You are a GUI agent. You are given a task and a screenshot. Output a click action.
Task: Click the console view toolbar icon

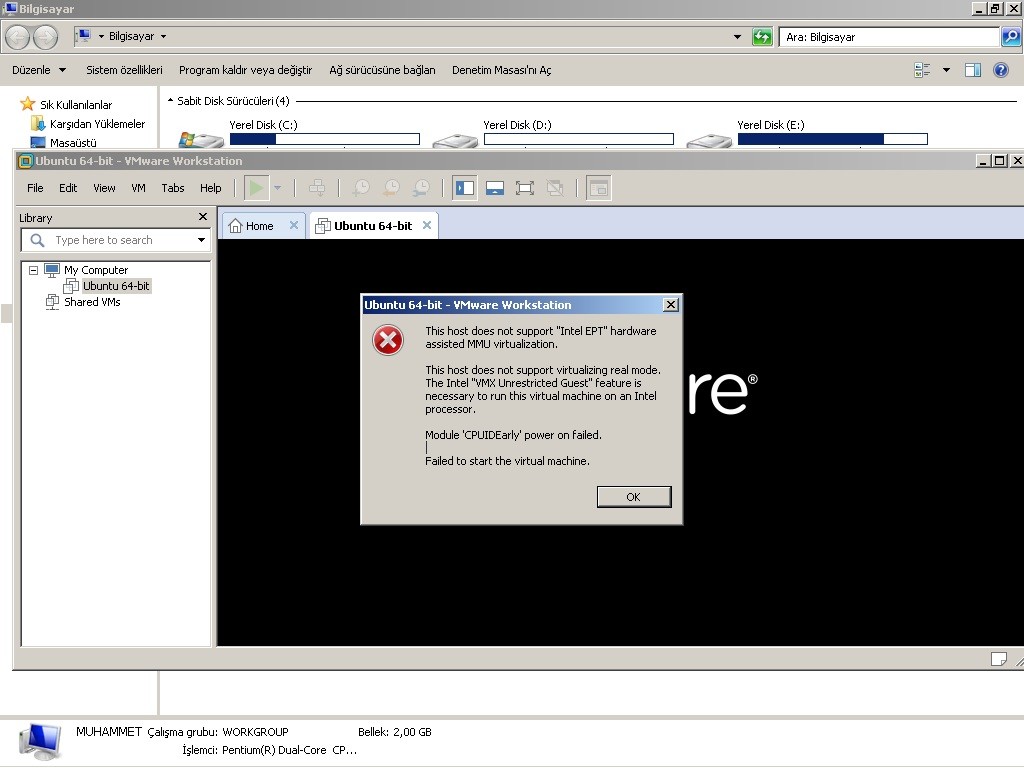599,188
